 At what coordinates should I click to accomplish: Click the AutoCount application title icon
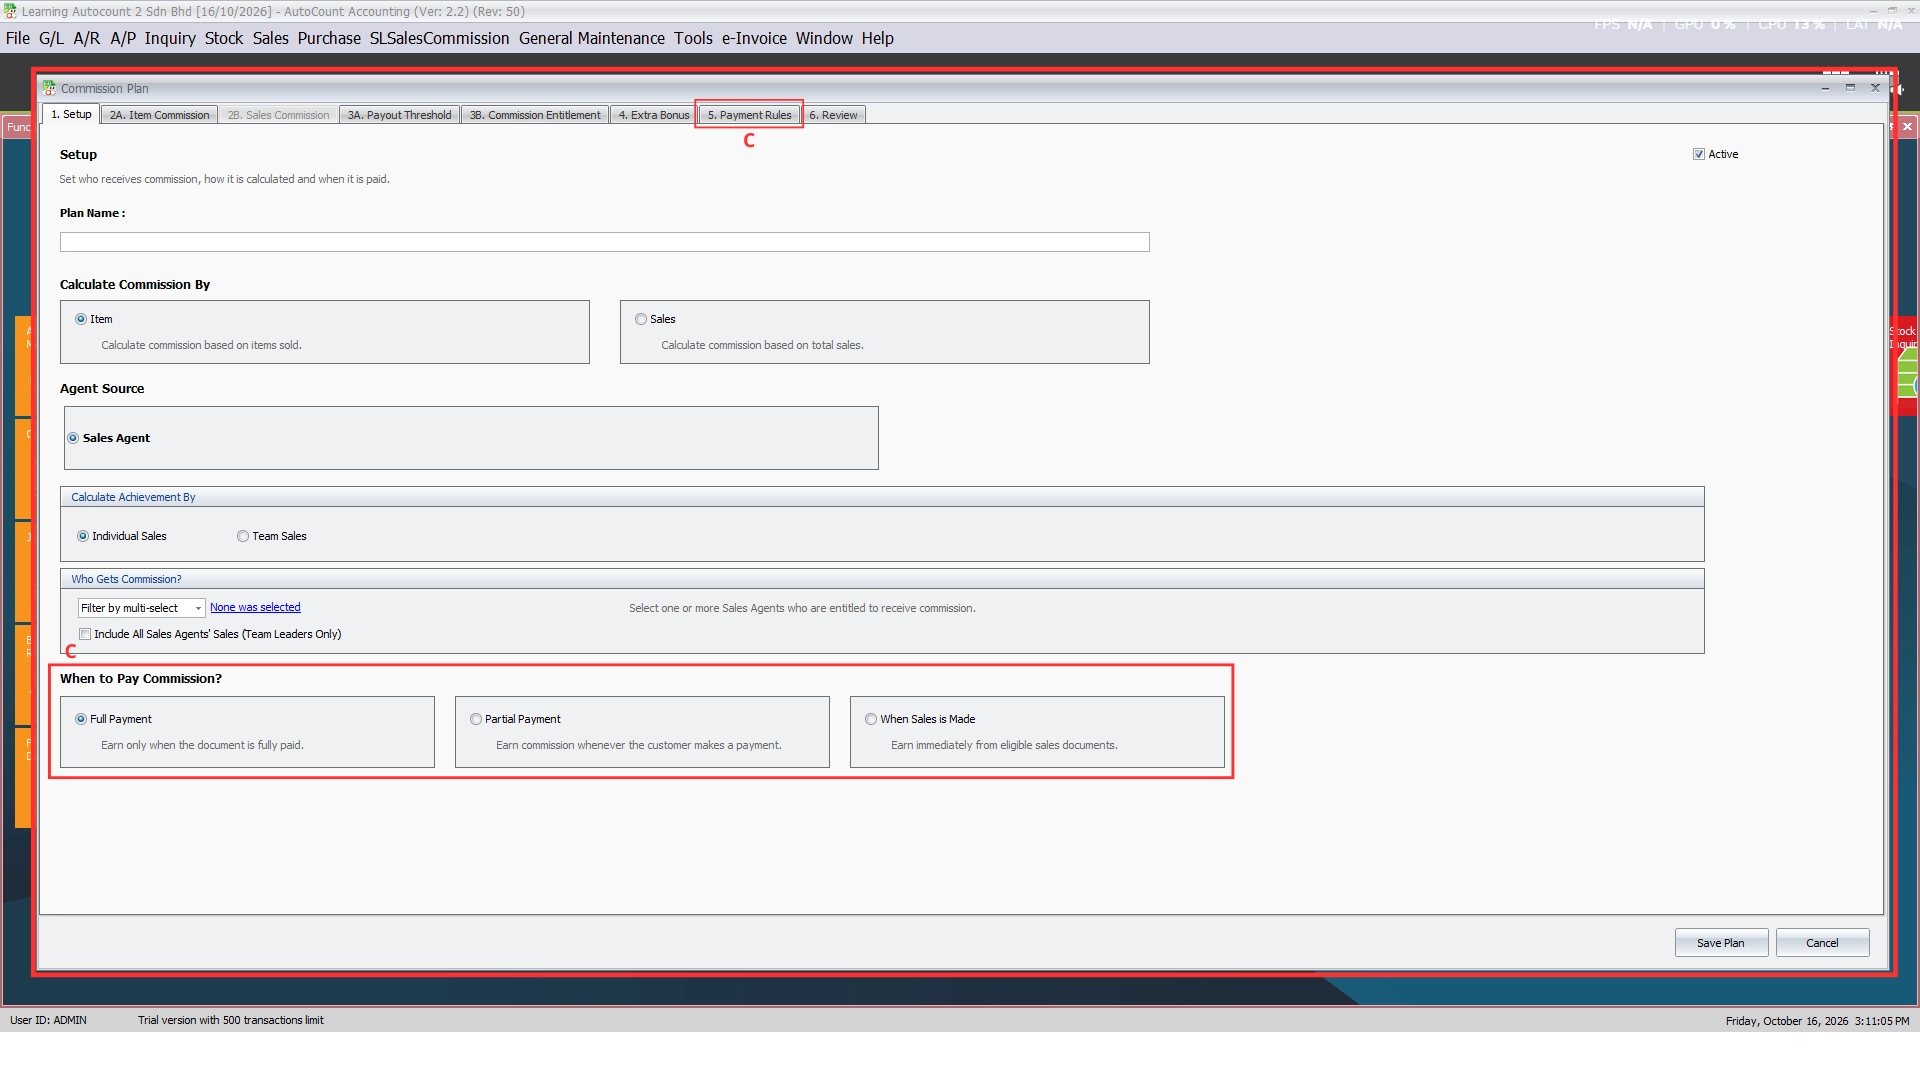click(x=10, y=11)
